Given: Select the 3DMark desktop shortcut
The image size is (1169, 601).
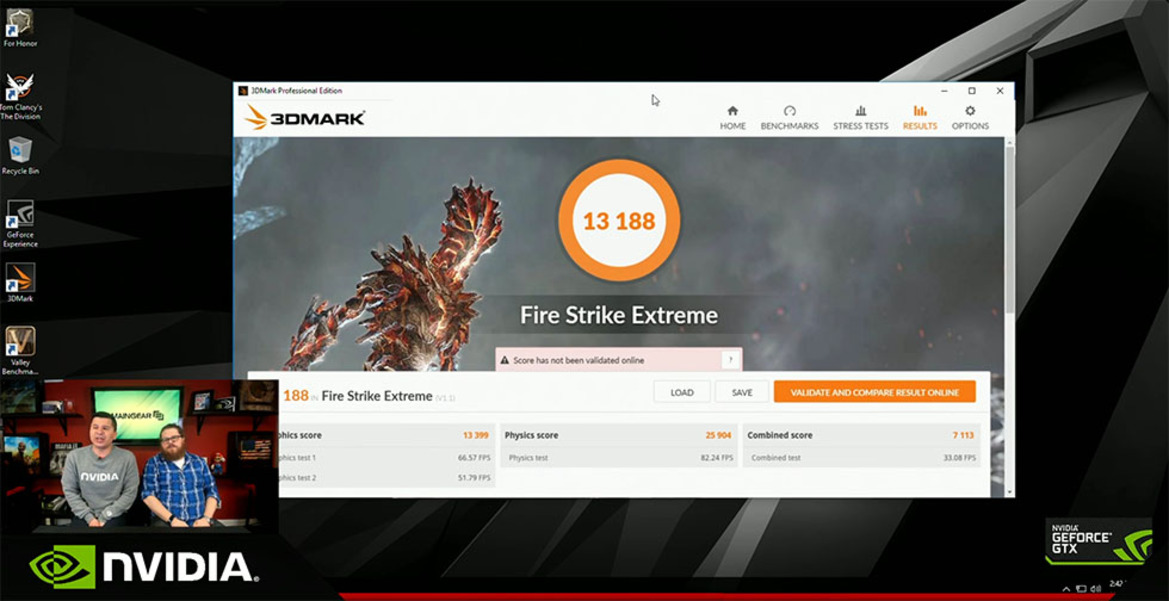Looking at the screenshot, I should [x=20, y=282].
